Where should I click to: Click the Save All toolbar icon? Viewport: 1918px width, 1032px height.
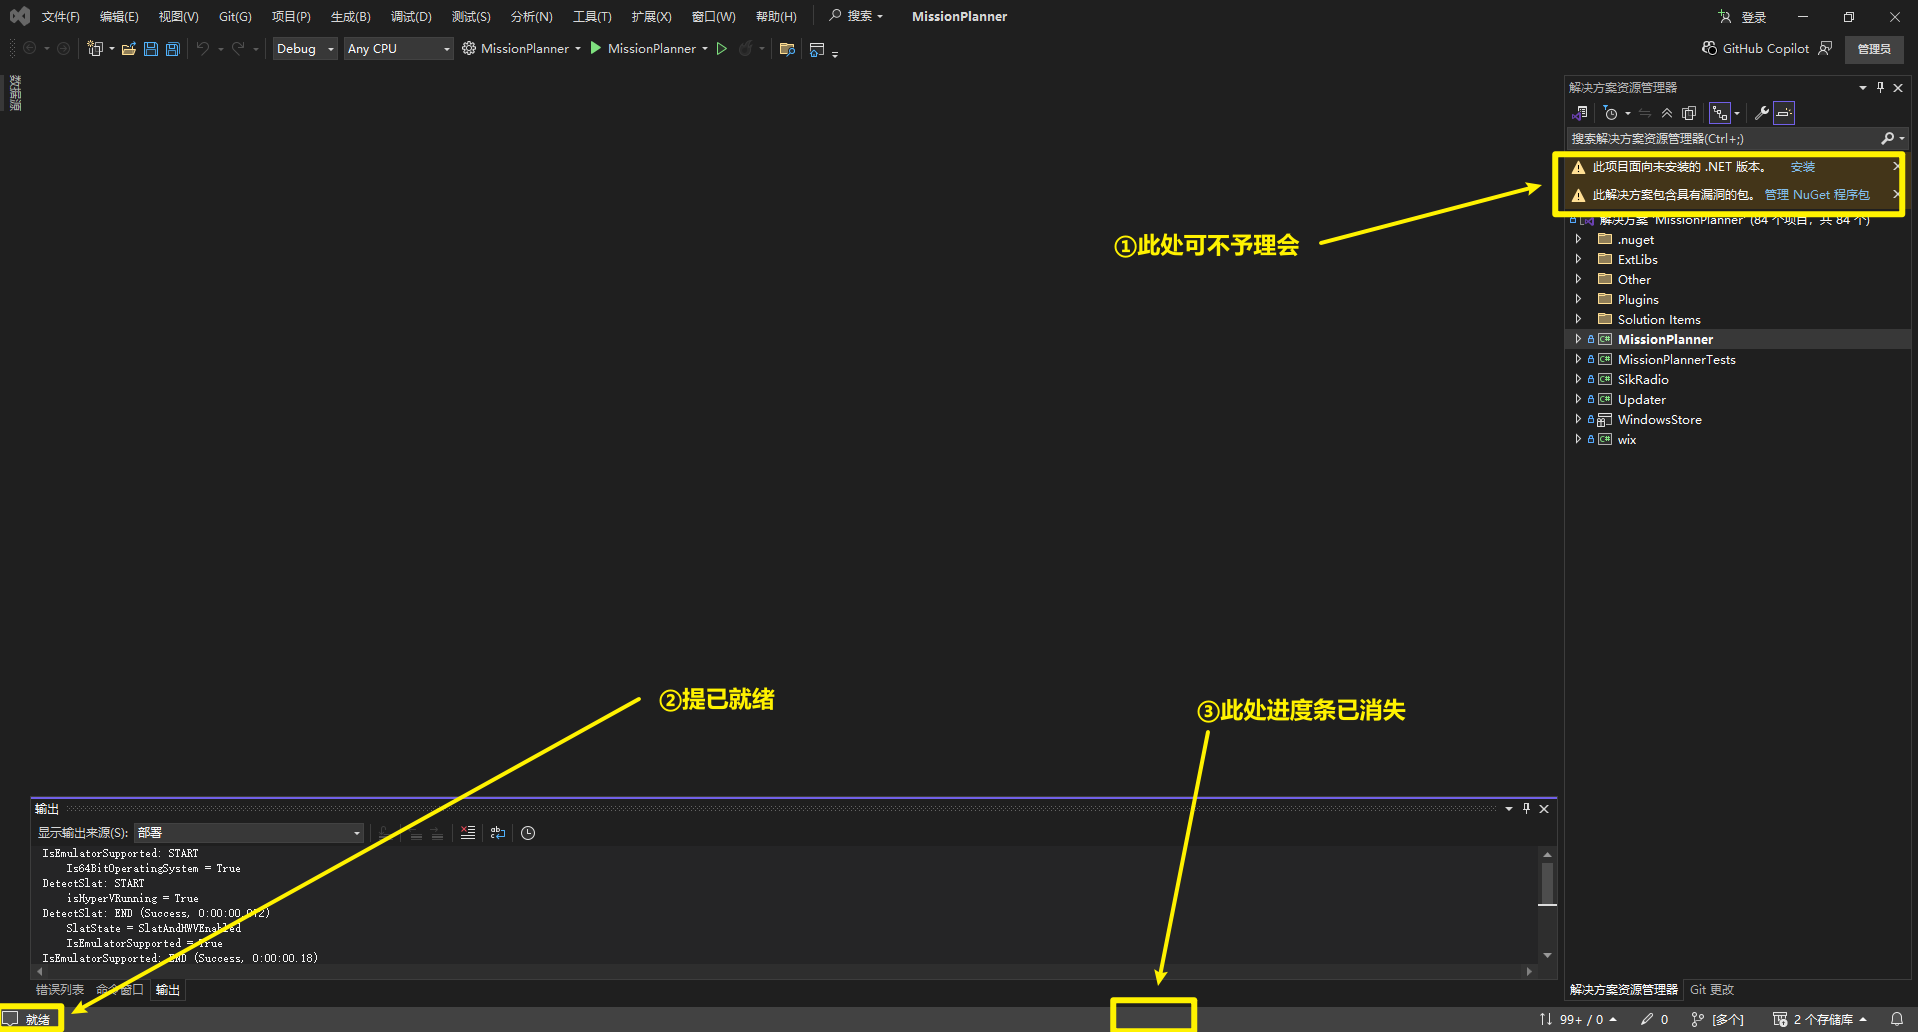coord(172,49)
